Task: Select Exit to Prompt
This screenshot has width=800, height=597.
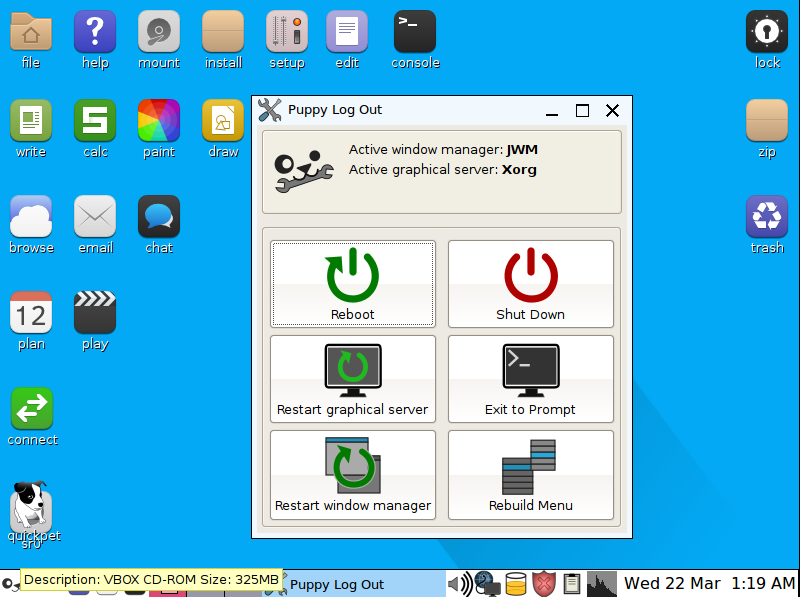Action: (531, 379)
